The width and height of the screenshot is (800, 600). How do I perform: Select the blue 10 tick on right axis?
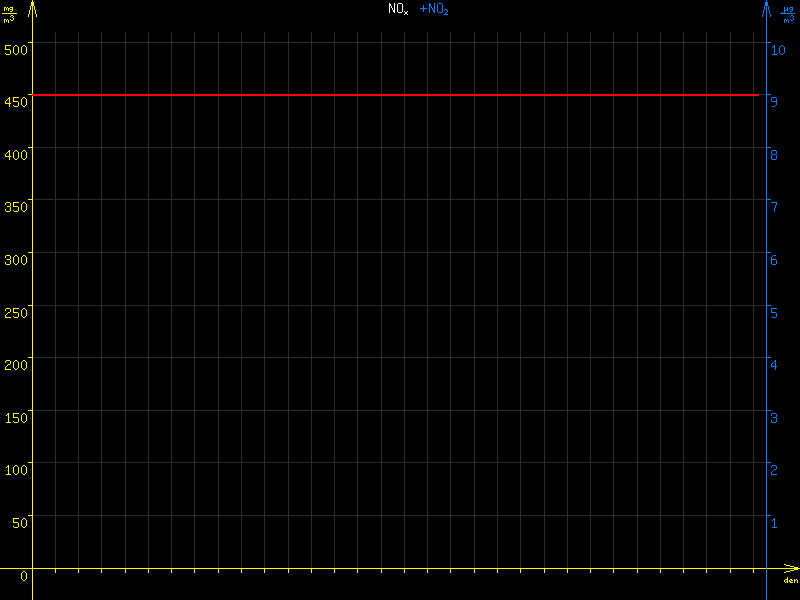click(776, 49)
